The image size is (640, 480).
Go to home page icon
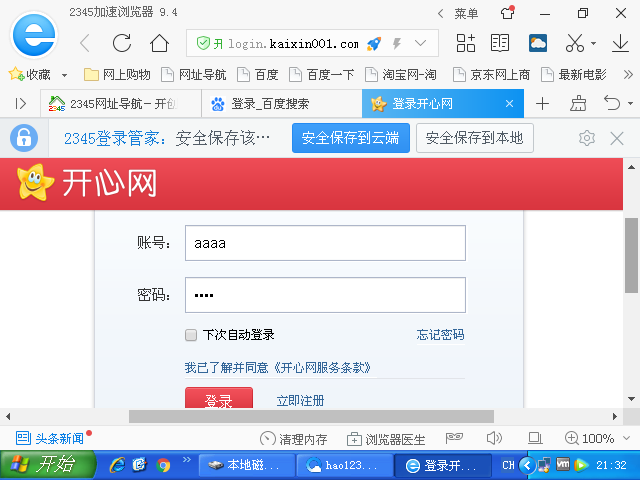(x=159, y=43)
